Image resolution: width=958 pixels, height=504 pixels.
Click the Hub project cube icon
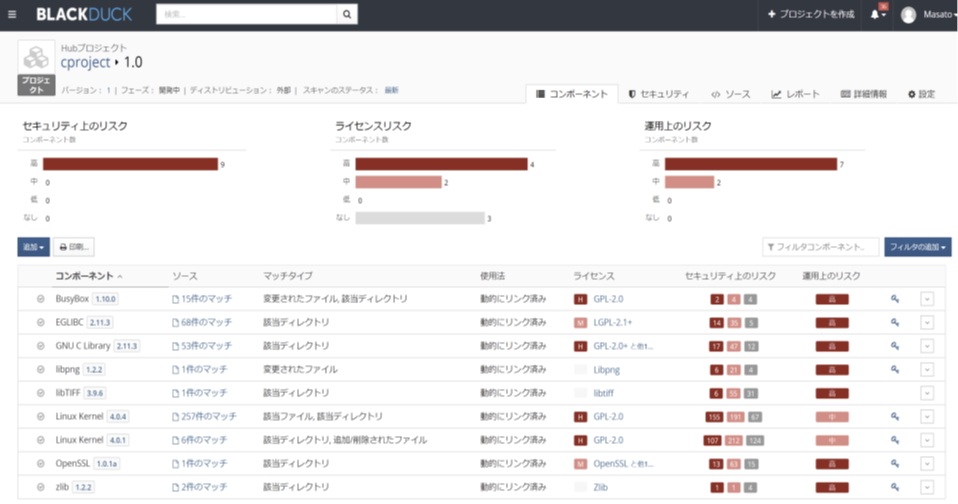click(36, 57)
